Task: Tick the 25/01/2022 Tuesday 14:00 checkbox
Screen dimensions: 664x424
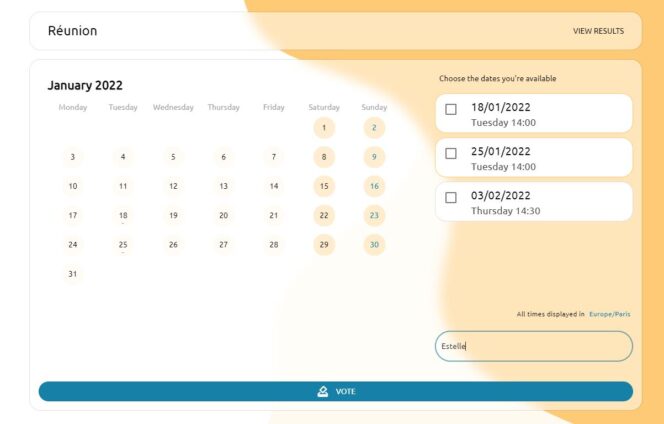Action: [x=451, y=154]
